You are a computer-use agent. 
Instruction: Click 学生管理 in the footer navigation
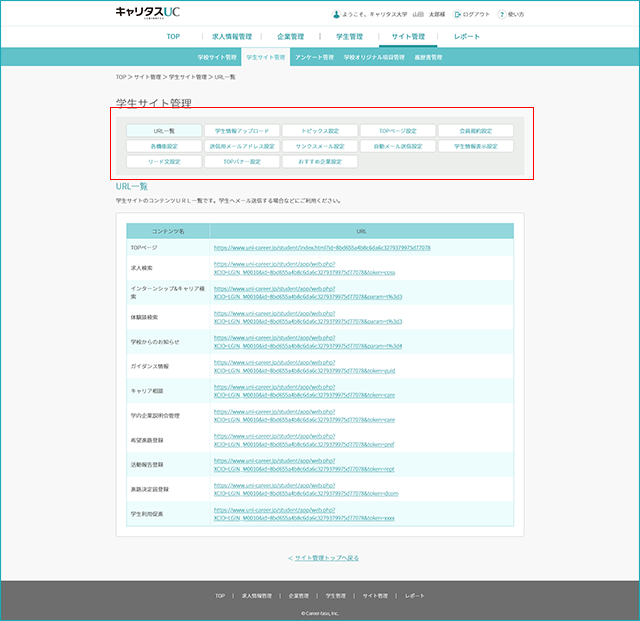point(336,596)
